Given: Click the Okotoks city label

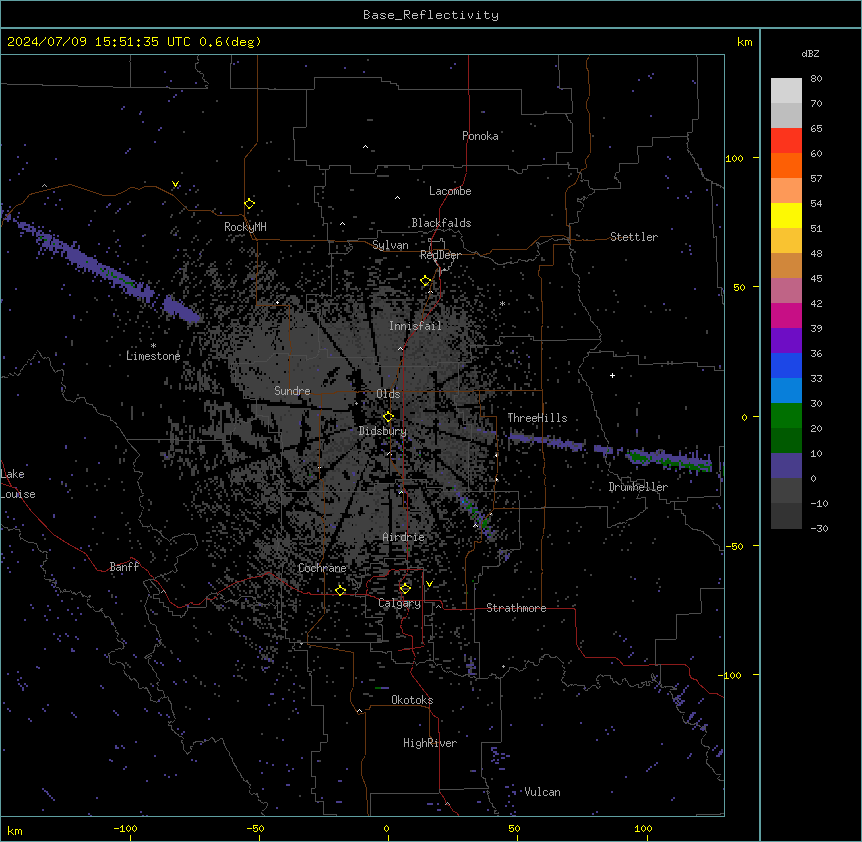Looking at the screenshot, I should point(412,700).
